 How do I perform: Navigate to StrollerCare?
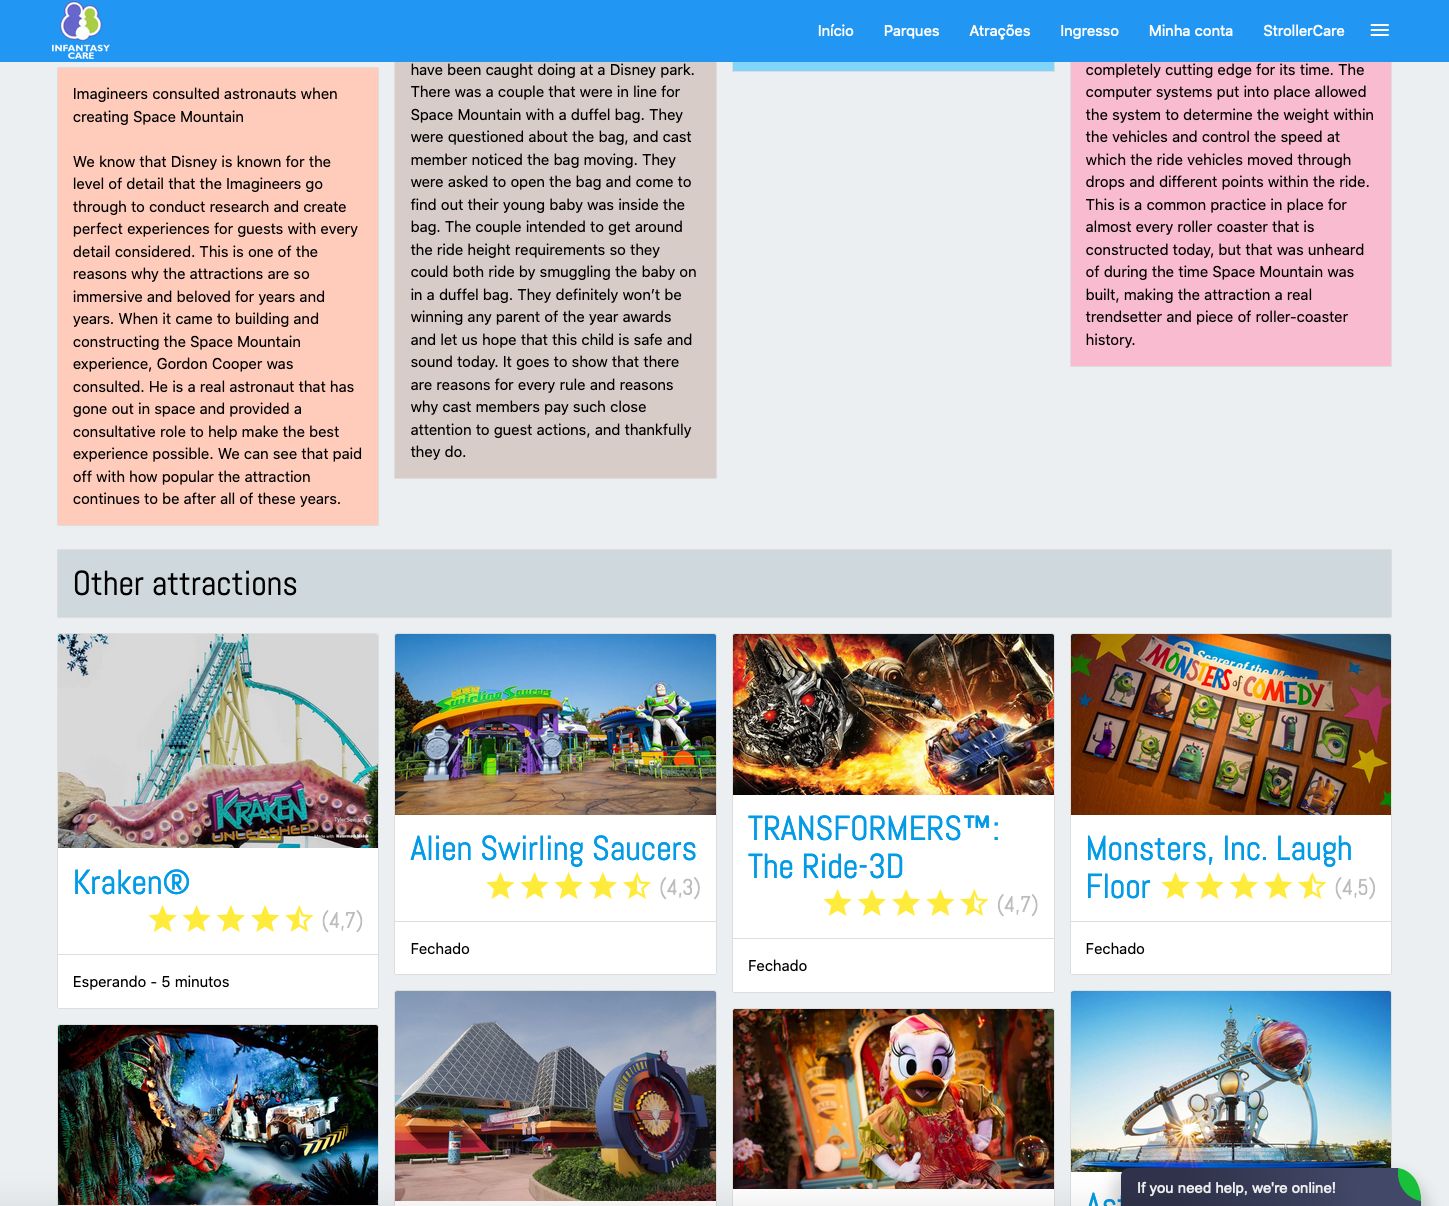(1303, 31)
